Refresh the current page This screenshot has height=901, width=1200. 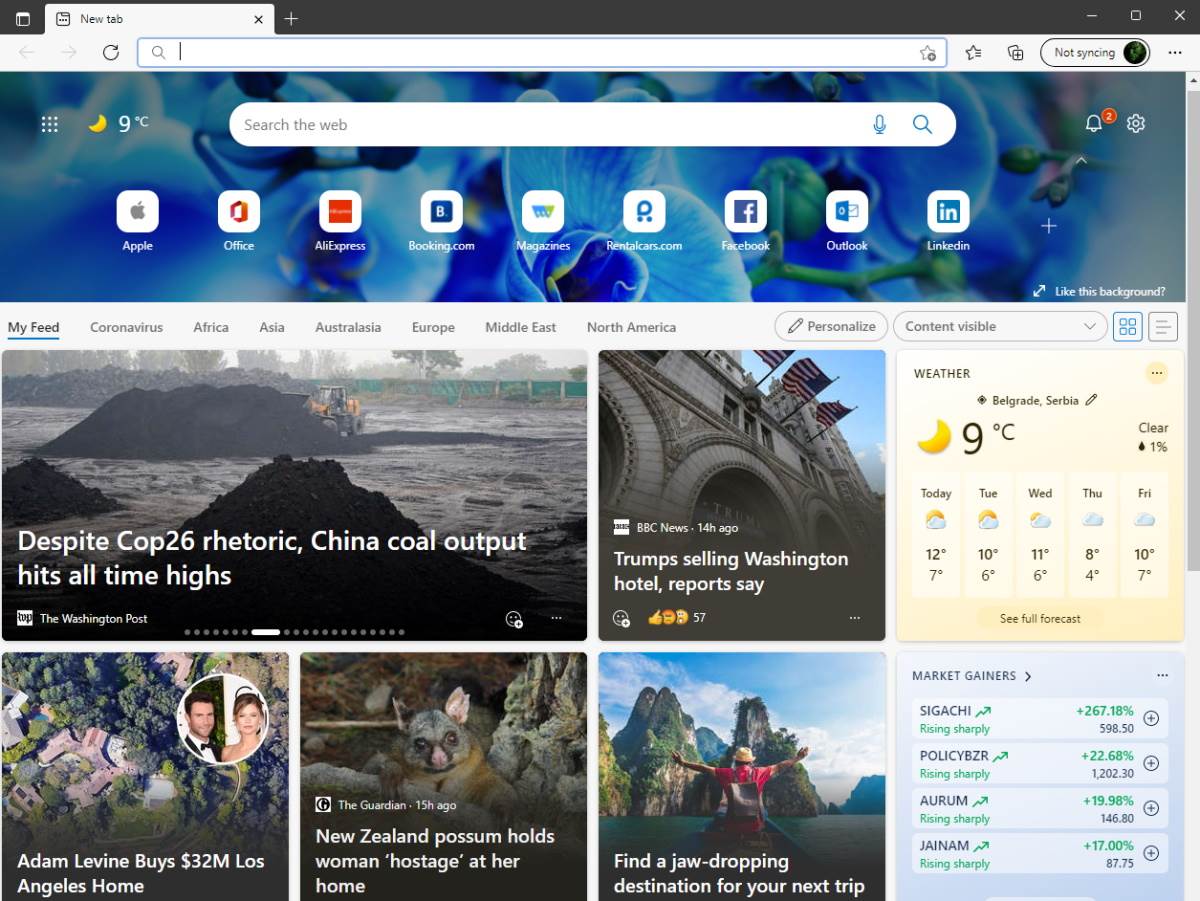tap(111, 52)
